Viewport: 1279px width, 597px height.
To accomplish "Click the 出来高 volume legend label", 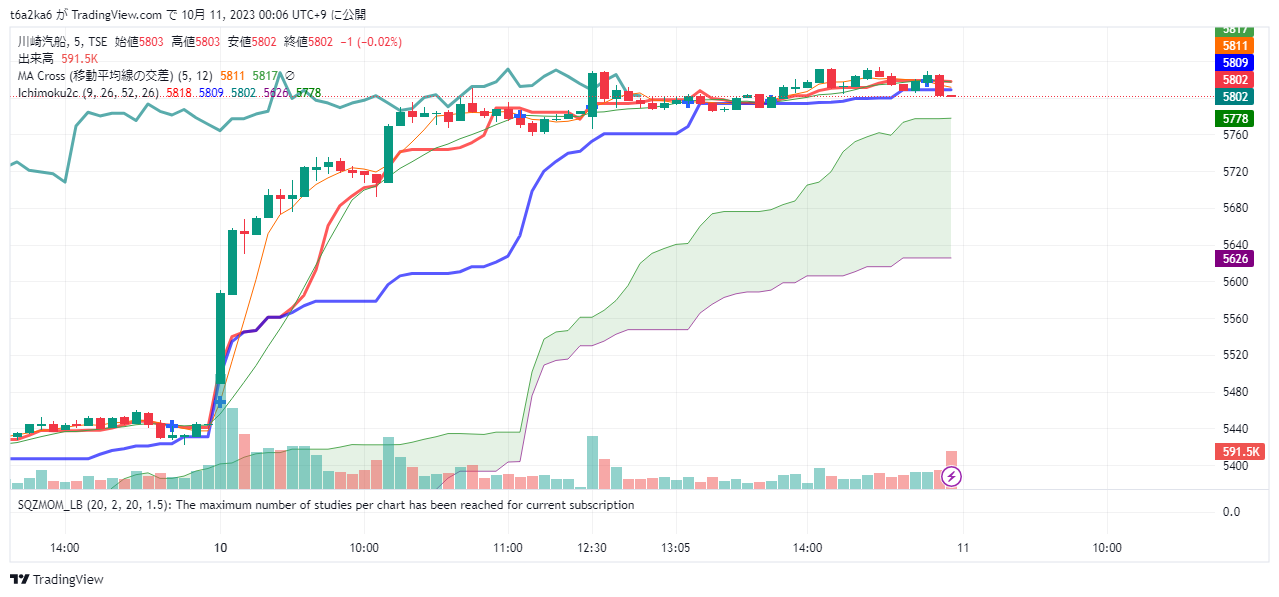I will (35, 59).
